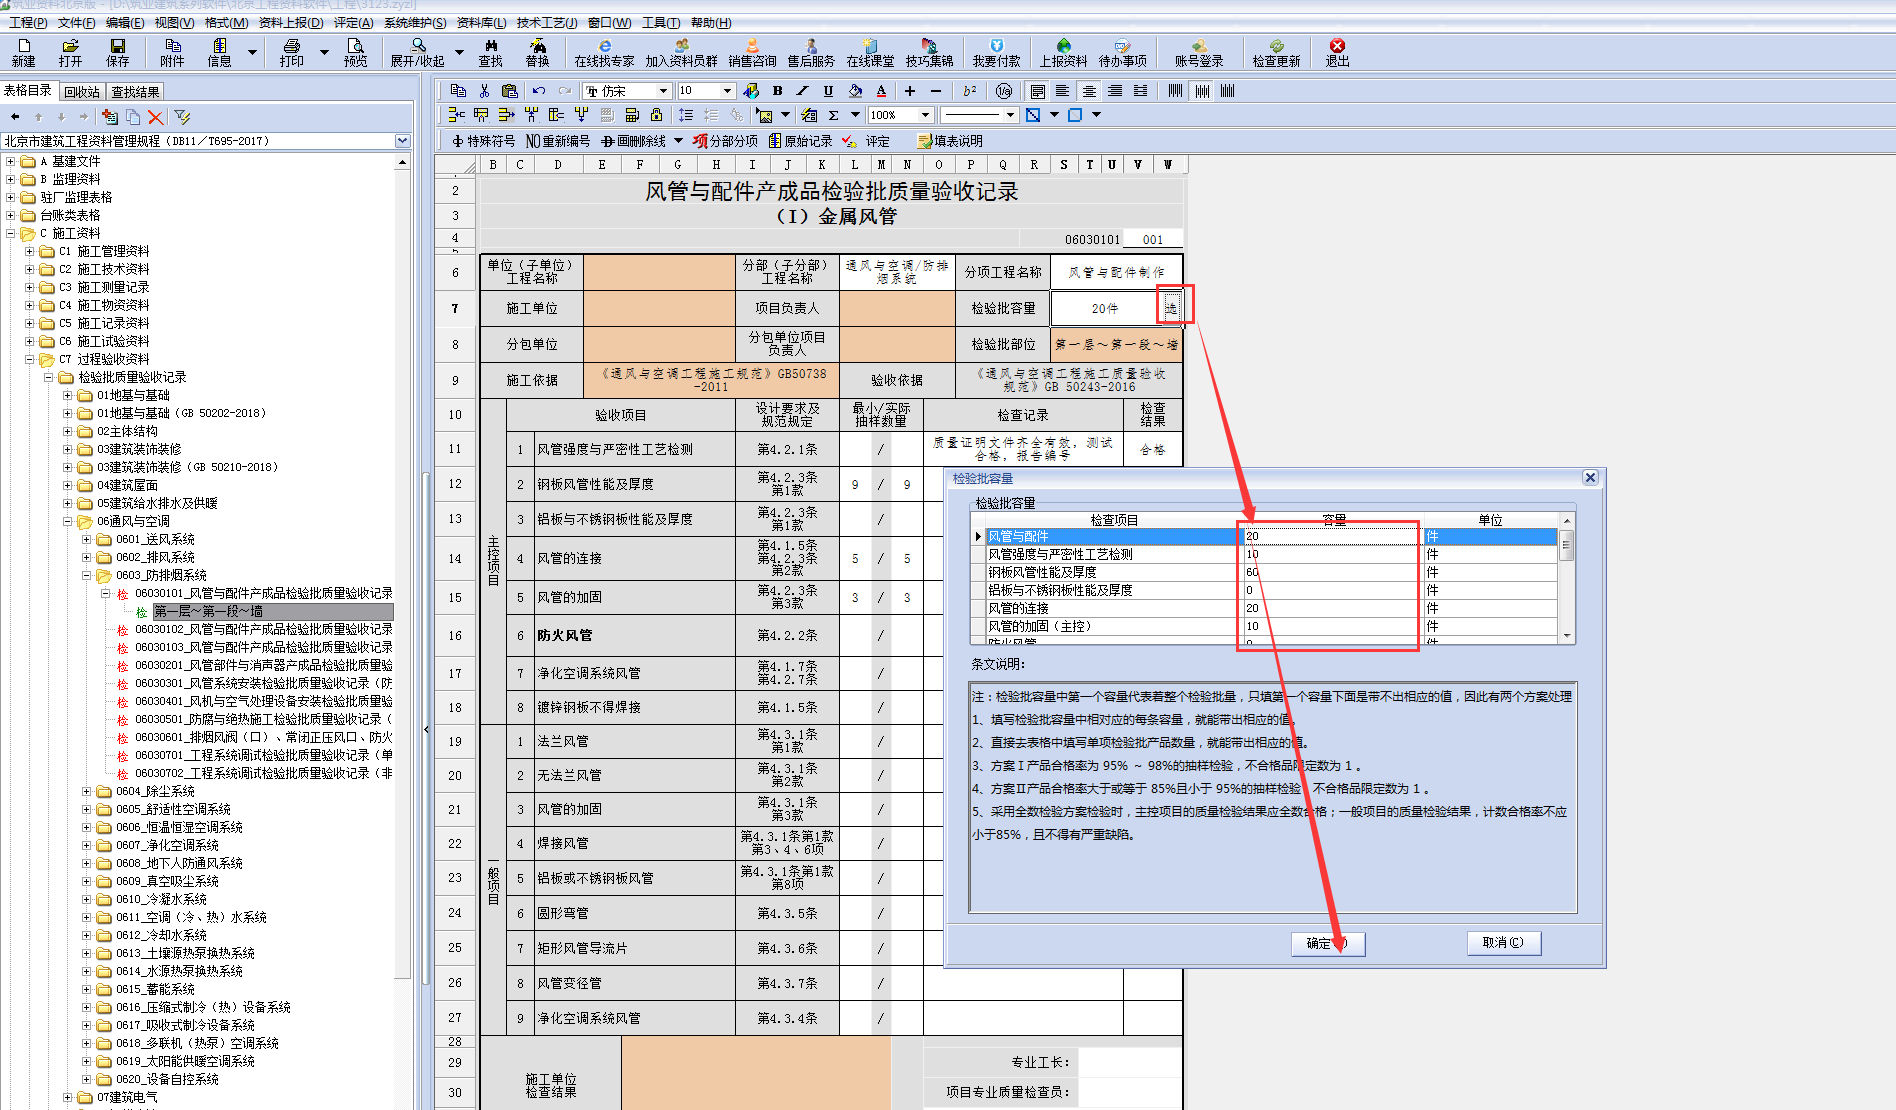Click the 取消(C) button in dialog
Viewport: 1896px width, 1110px height.
pos(1504,943)
